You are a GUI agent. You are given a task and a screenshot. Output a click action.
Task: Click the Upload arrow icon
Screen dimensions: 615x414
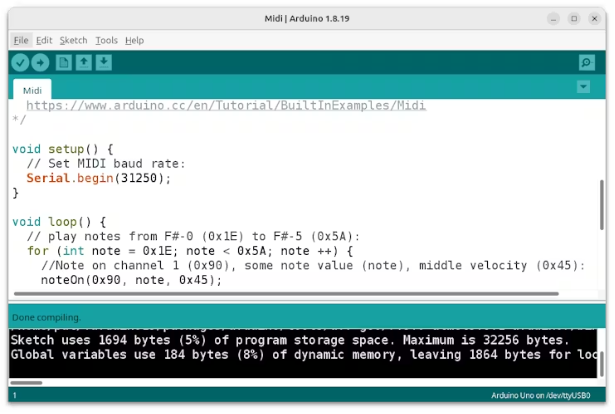point(40,63)
